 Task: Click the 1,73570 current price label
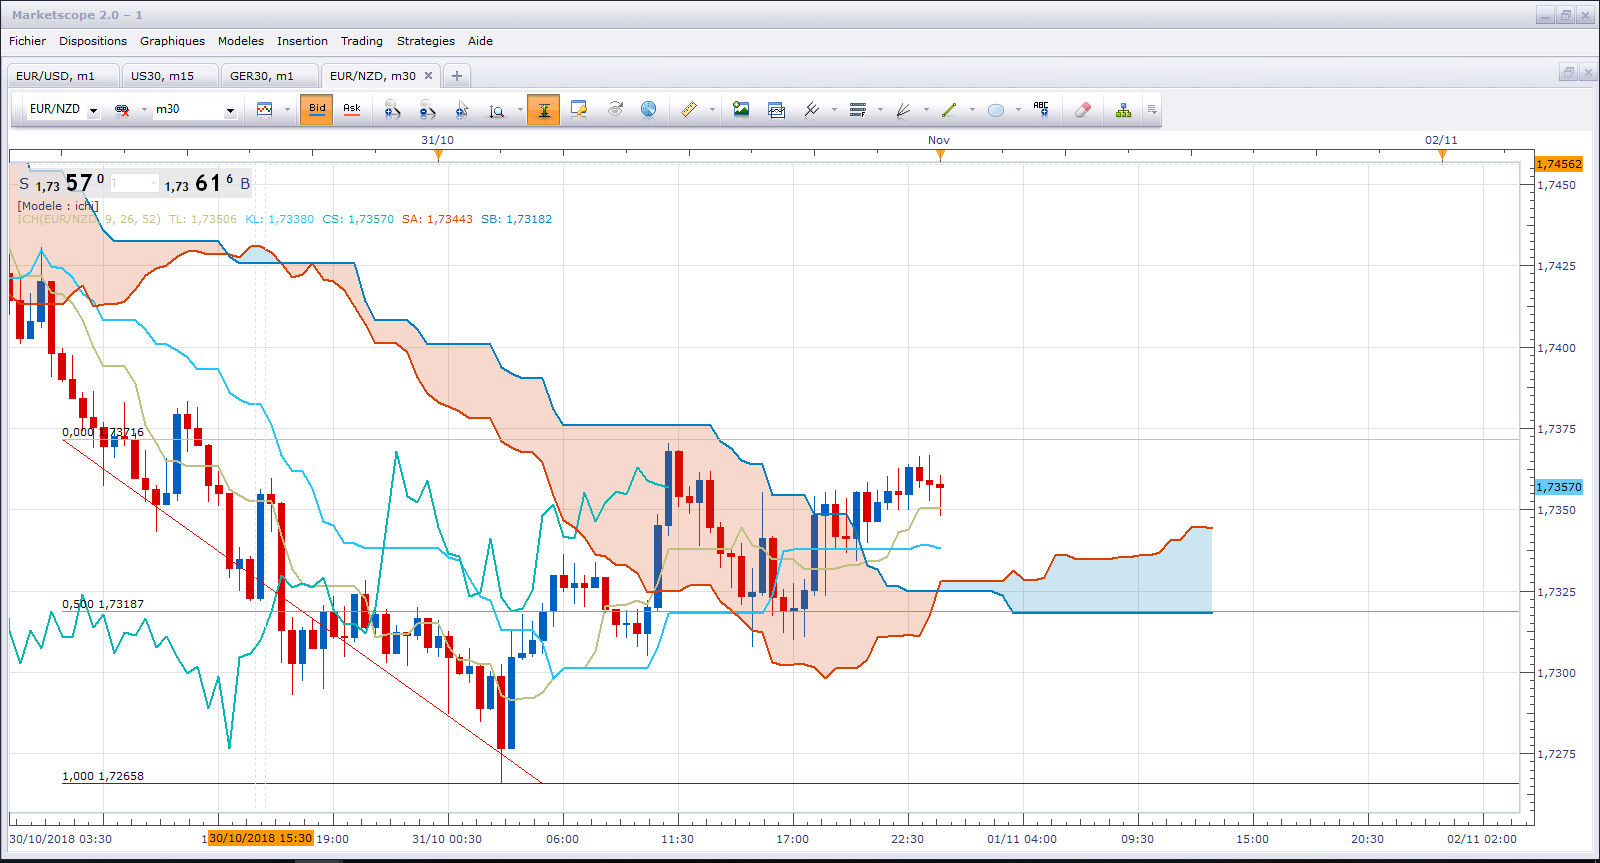[x=1559, y=487]
